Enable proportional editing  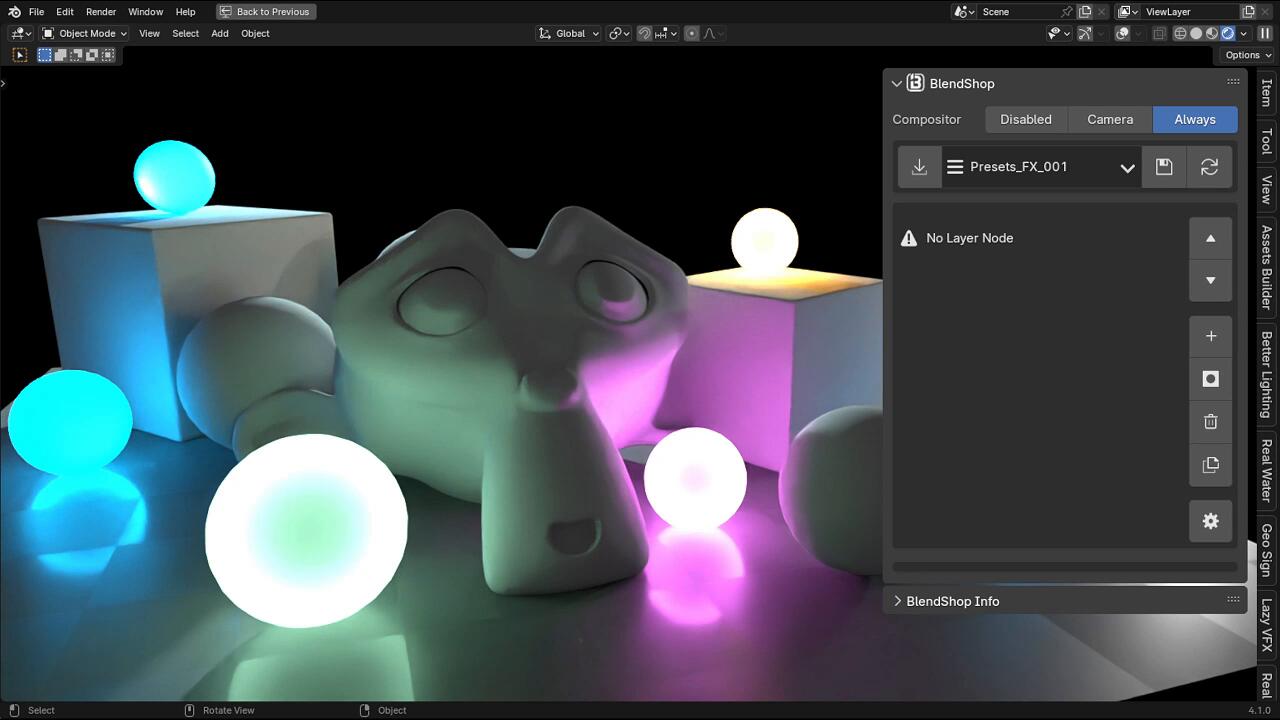point(691,33)
